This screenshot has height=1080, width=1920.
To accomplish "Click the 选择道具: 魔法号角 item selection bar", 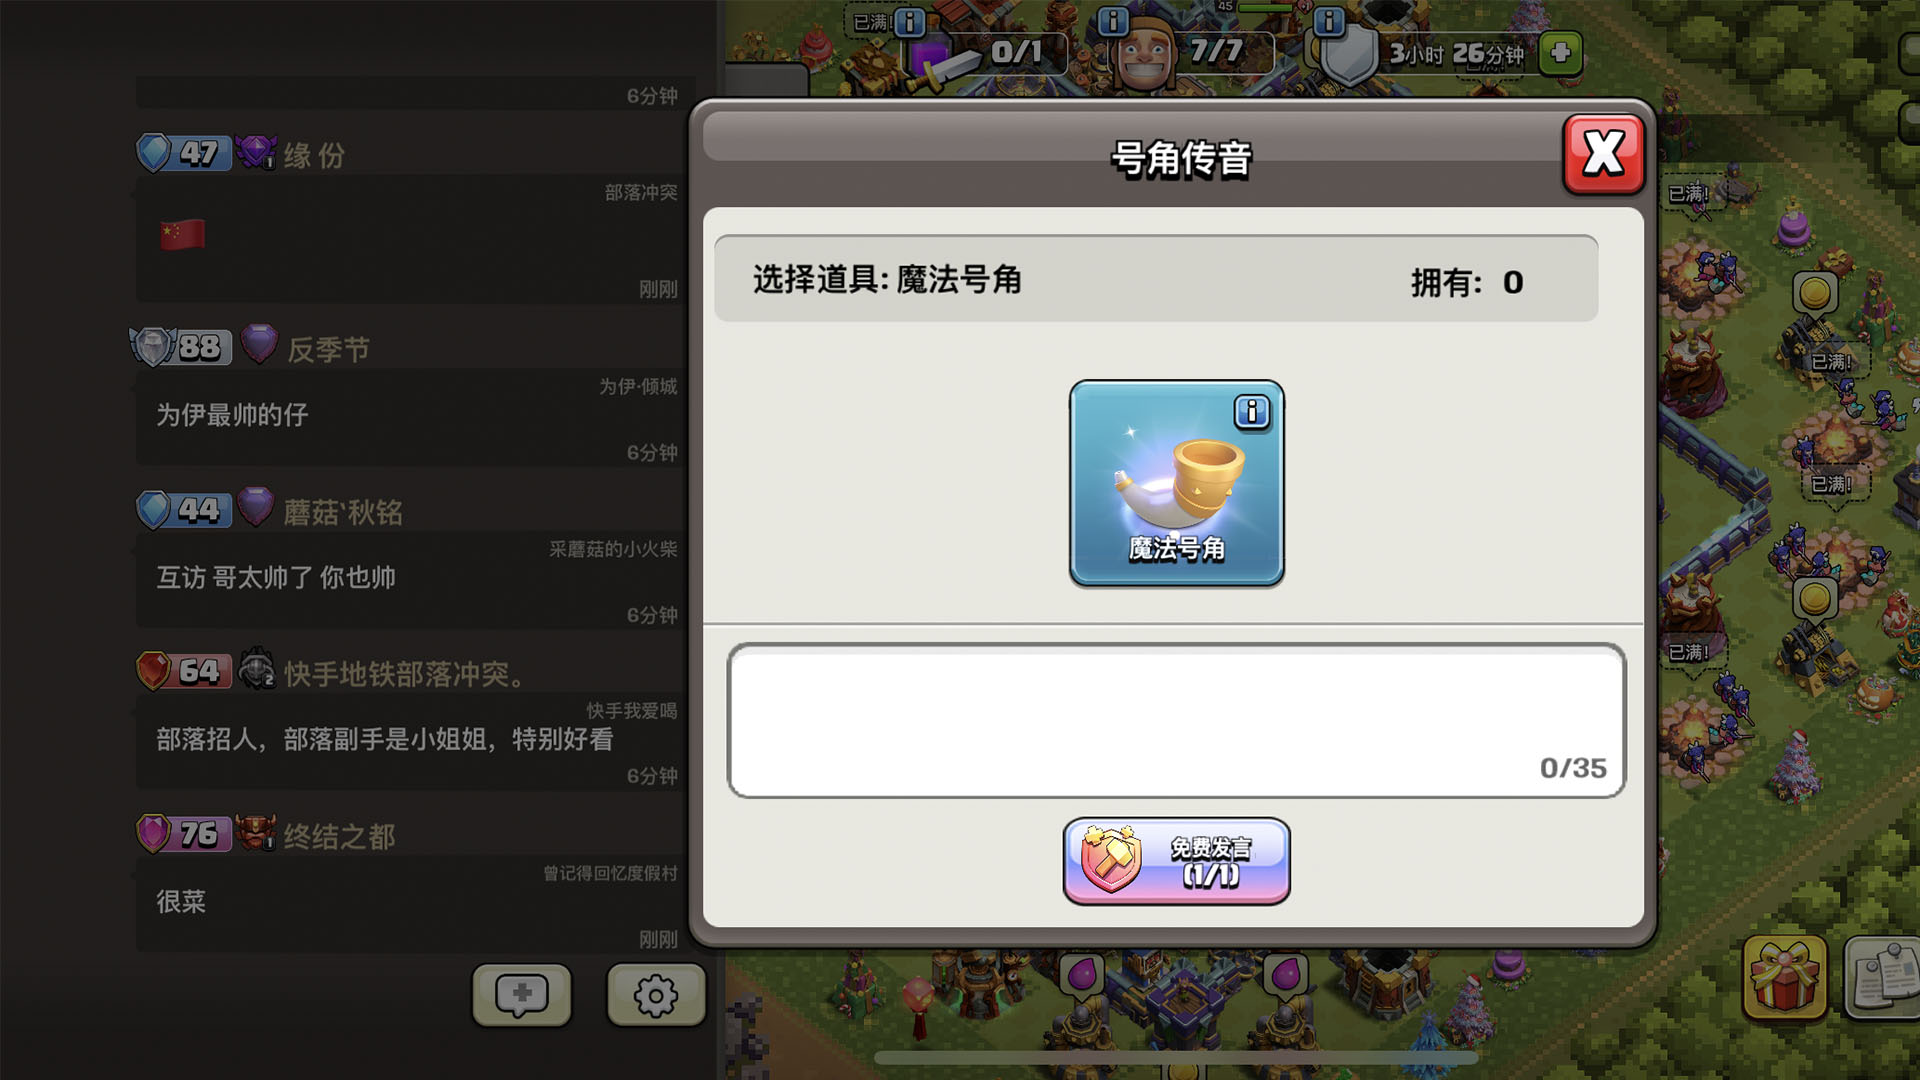I will click(1156, 279).
